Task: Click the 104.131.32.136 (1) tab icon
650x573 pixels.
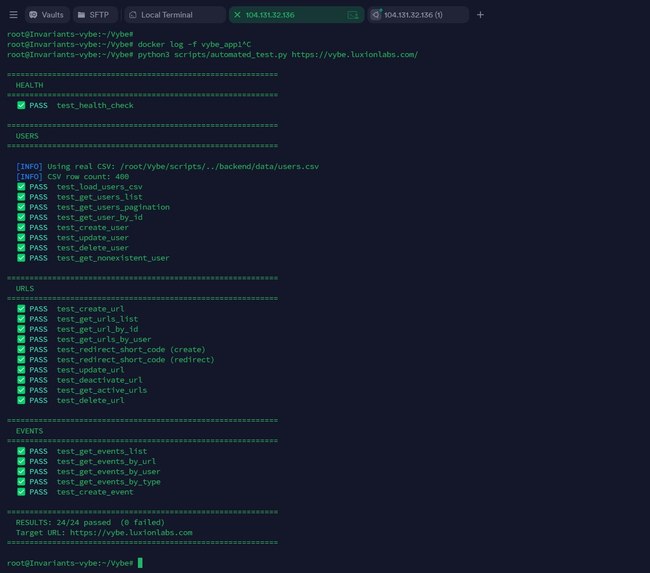Action: tap(376, 15)
